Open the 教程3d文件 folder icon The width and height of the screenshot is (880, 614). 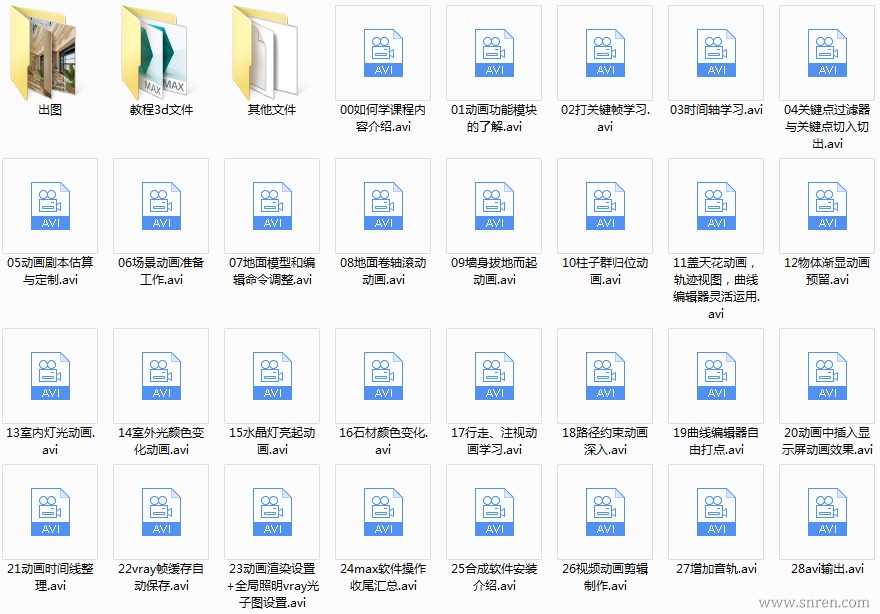(x=157, y=53)
